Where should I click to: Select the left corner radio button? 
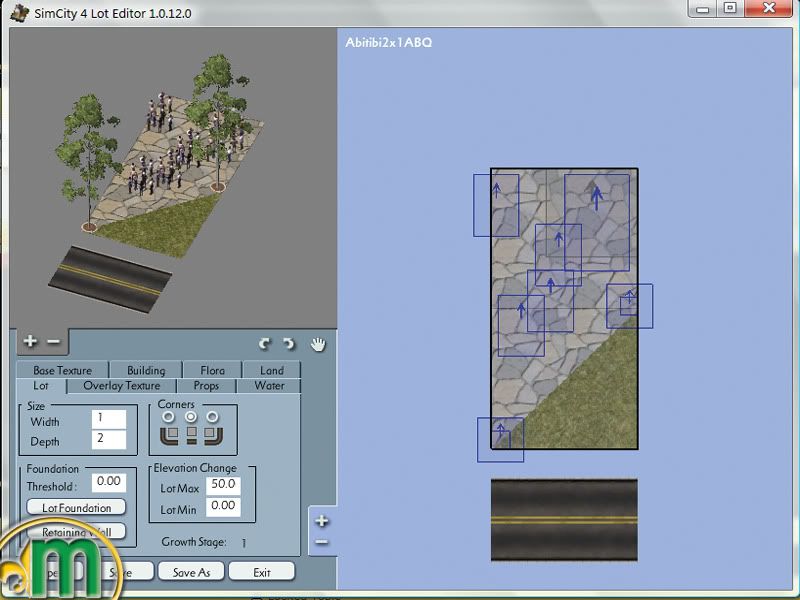pos(168,417)
